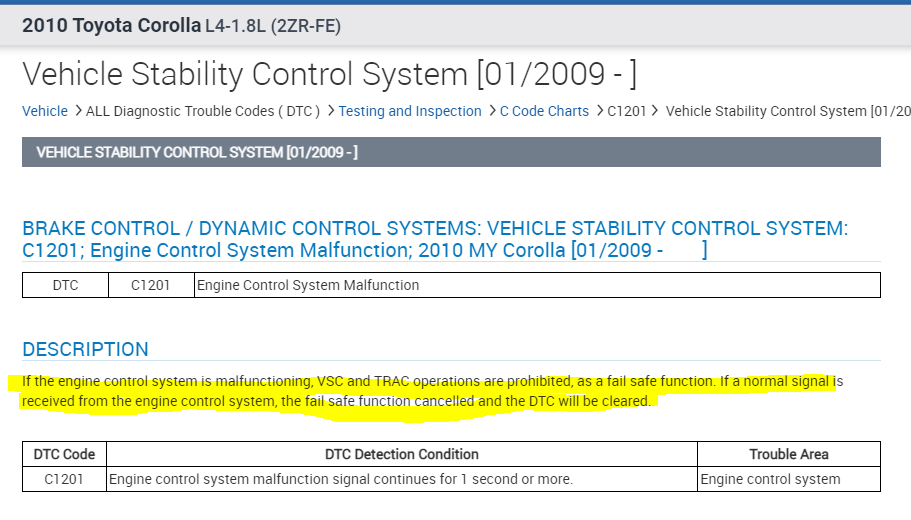Click the chevron after Testing and Inspection
Screen dimensions: 911x520
[491, 111]
